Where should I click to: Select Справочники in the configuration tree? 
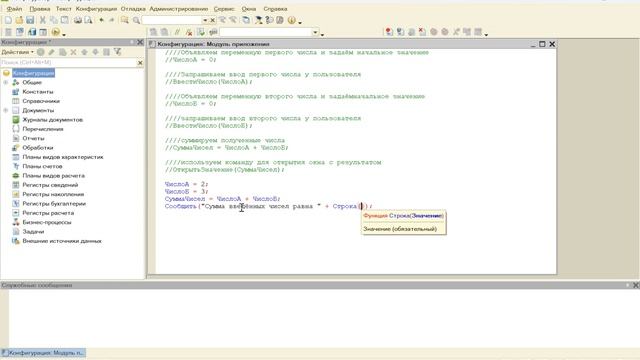[x=41, y=101]
